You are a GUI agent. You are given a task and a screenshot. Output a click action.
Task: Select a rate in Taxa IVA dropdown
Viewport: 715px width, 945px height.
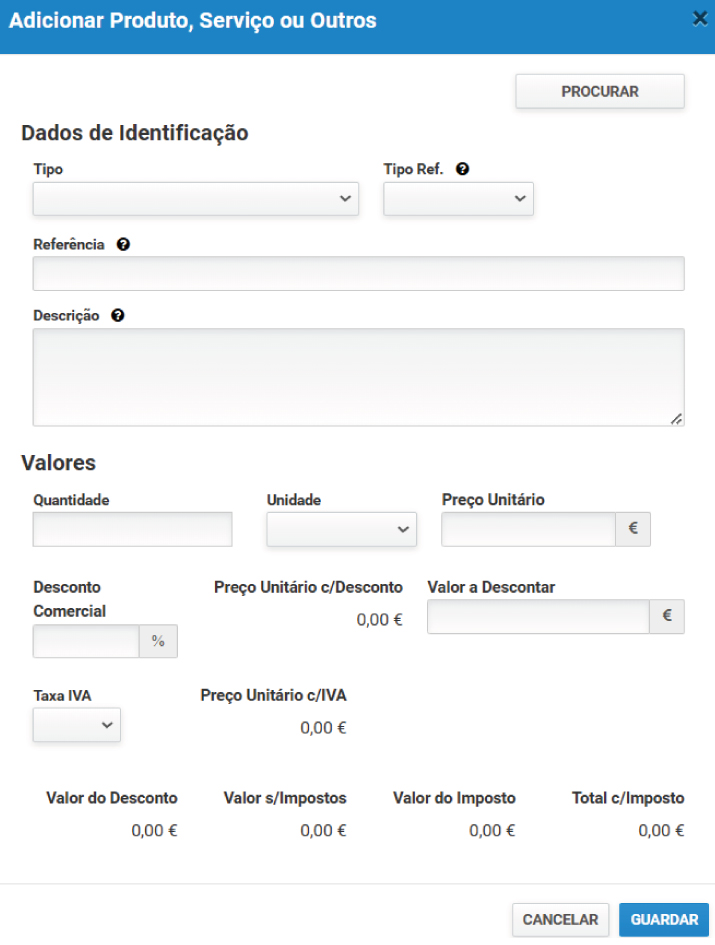coord(77,725)
